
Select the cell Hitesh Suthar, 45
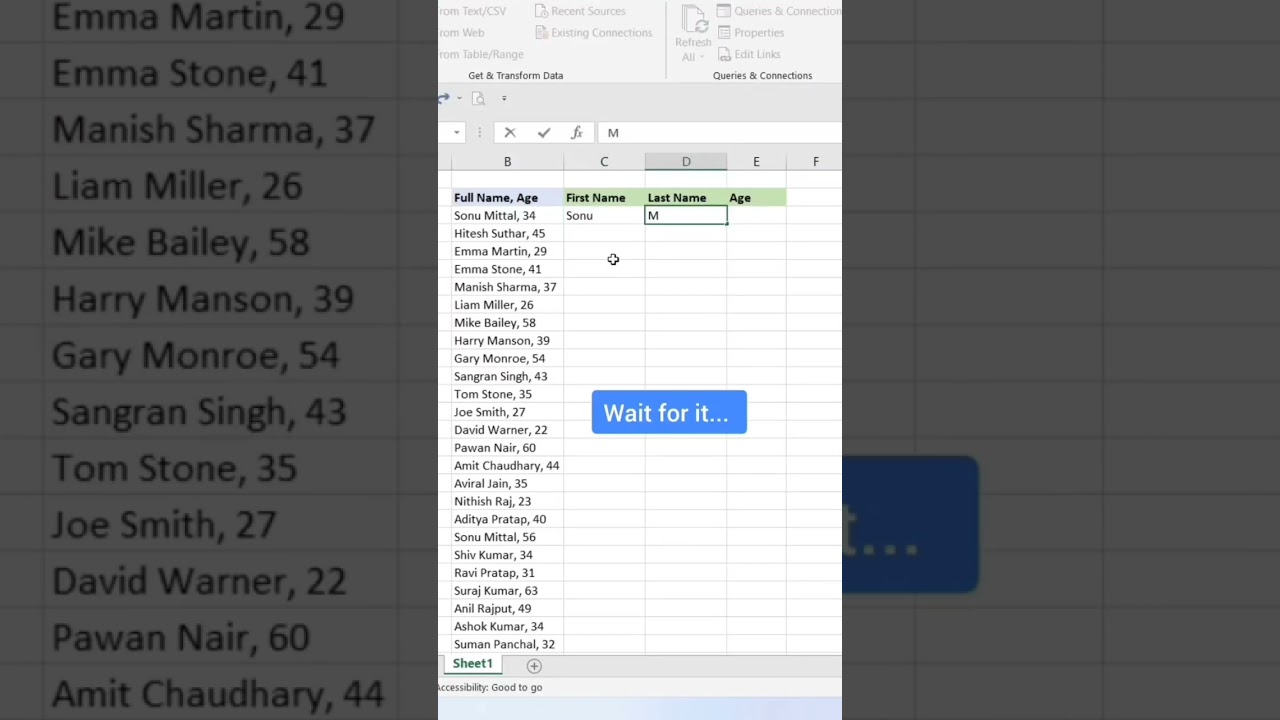(507, 234)
